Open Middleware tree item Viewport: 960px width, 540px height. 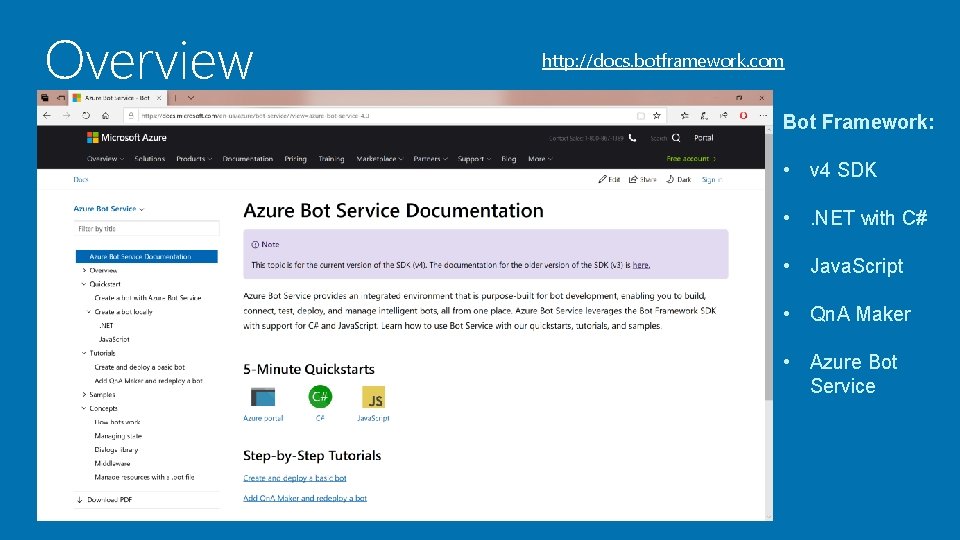112,463
